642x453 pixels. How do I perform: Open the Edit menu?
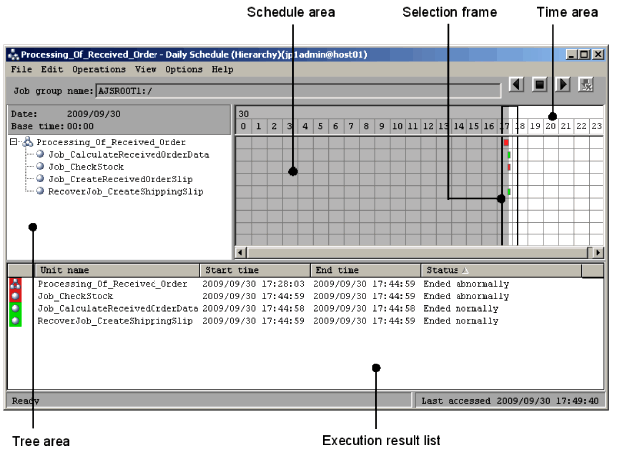point(52,69)
